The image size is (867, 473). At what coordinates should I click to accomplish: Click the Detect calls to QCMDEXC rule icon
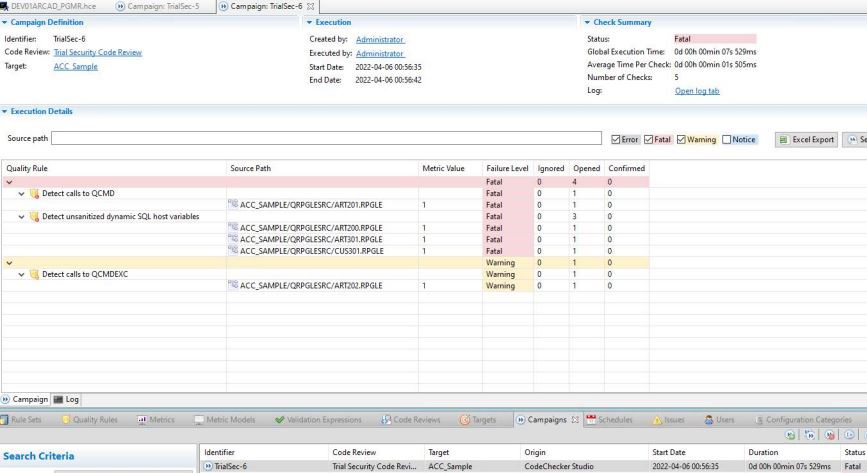coord(34,274)
